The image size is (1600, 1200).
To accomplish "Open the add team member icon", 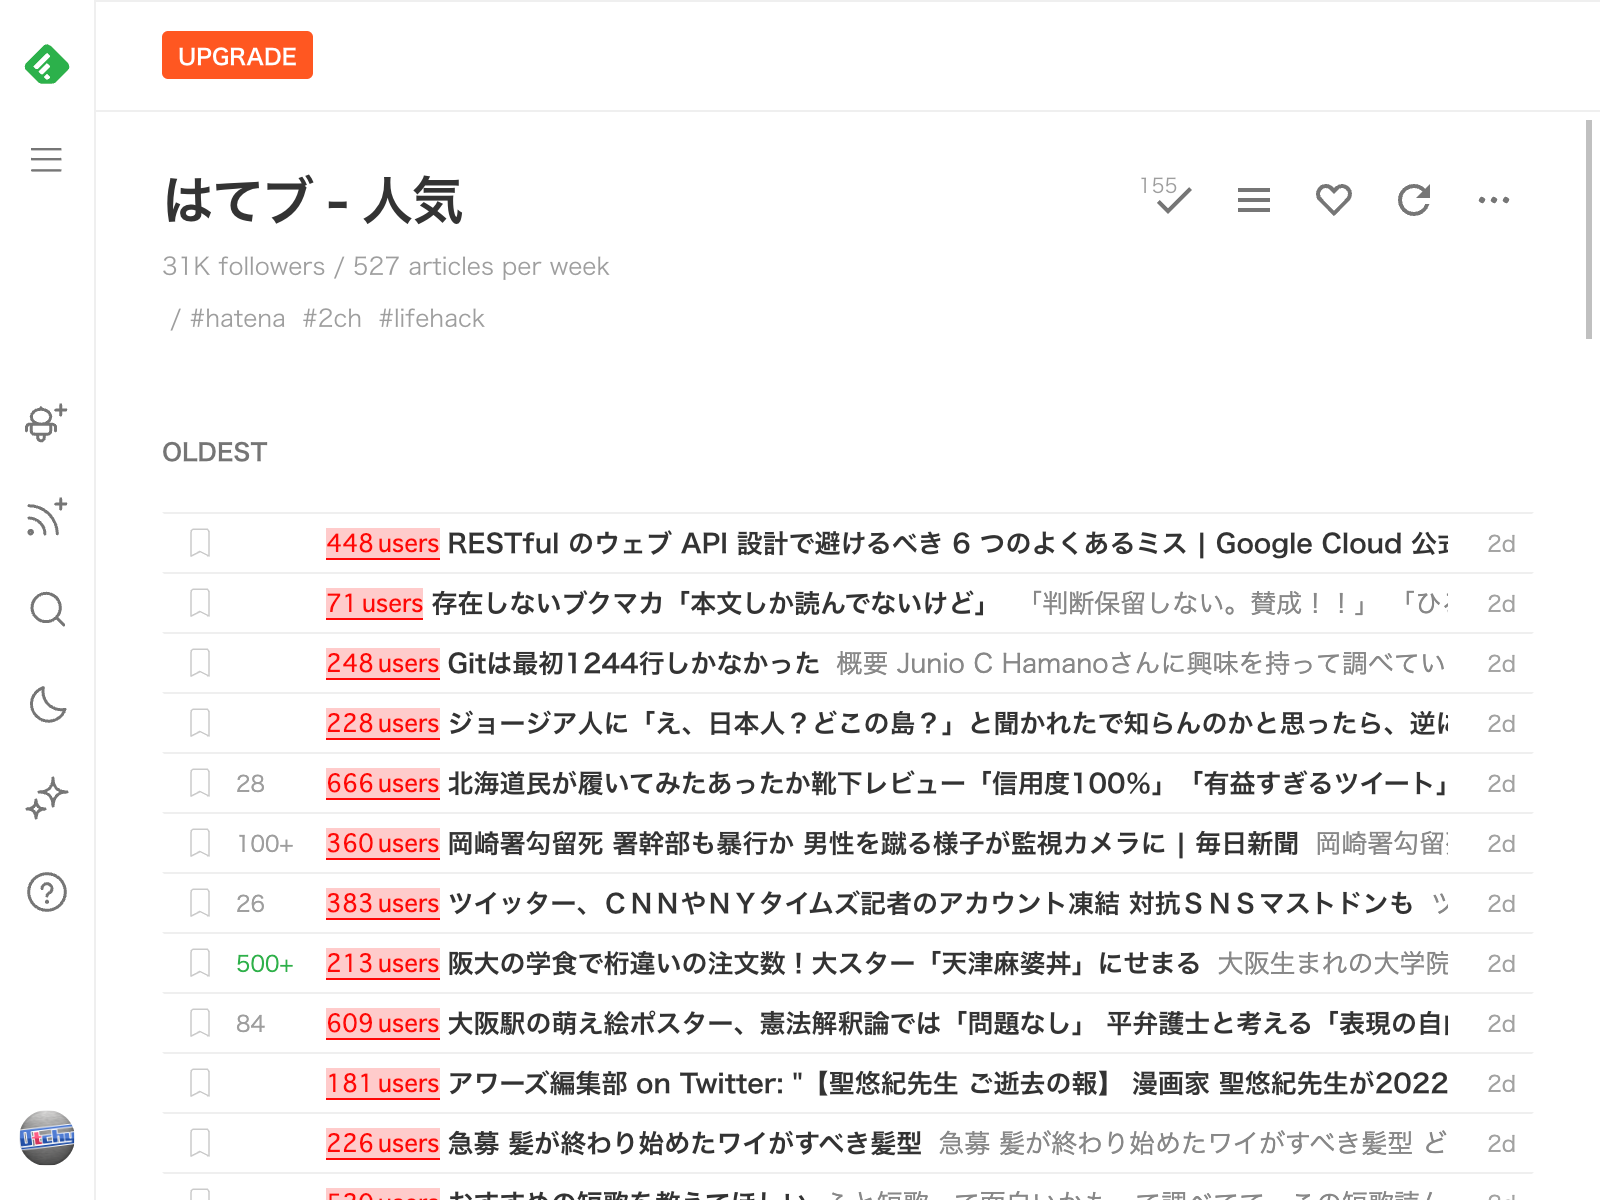I will click(x=46, y=422).
